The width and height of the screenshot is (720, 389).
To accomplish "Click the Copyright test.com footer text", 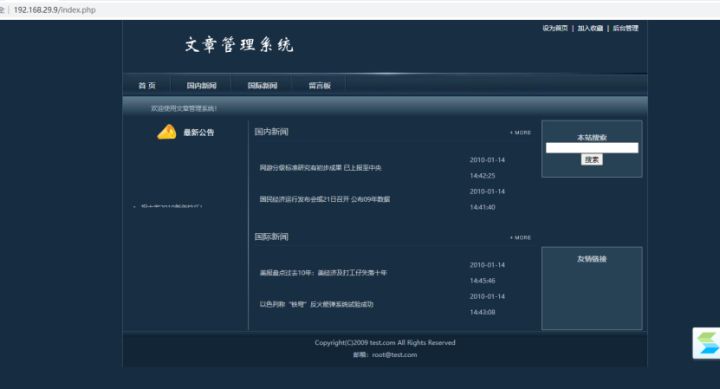I will [385, 343].
